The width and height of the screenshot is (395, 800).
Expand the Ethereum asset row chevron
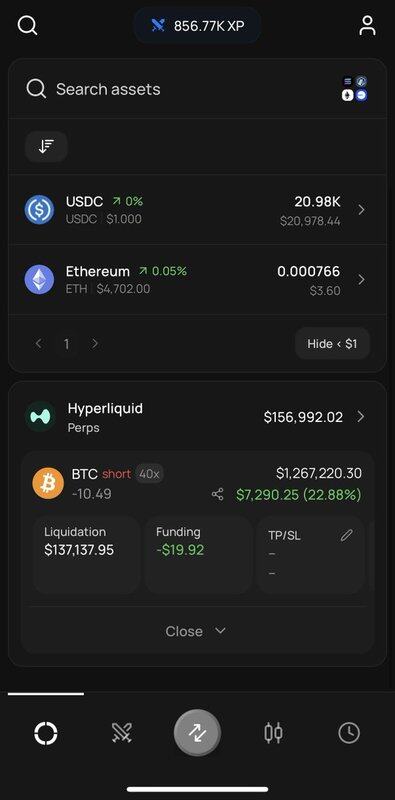tap(361, 280)
